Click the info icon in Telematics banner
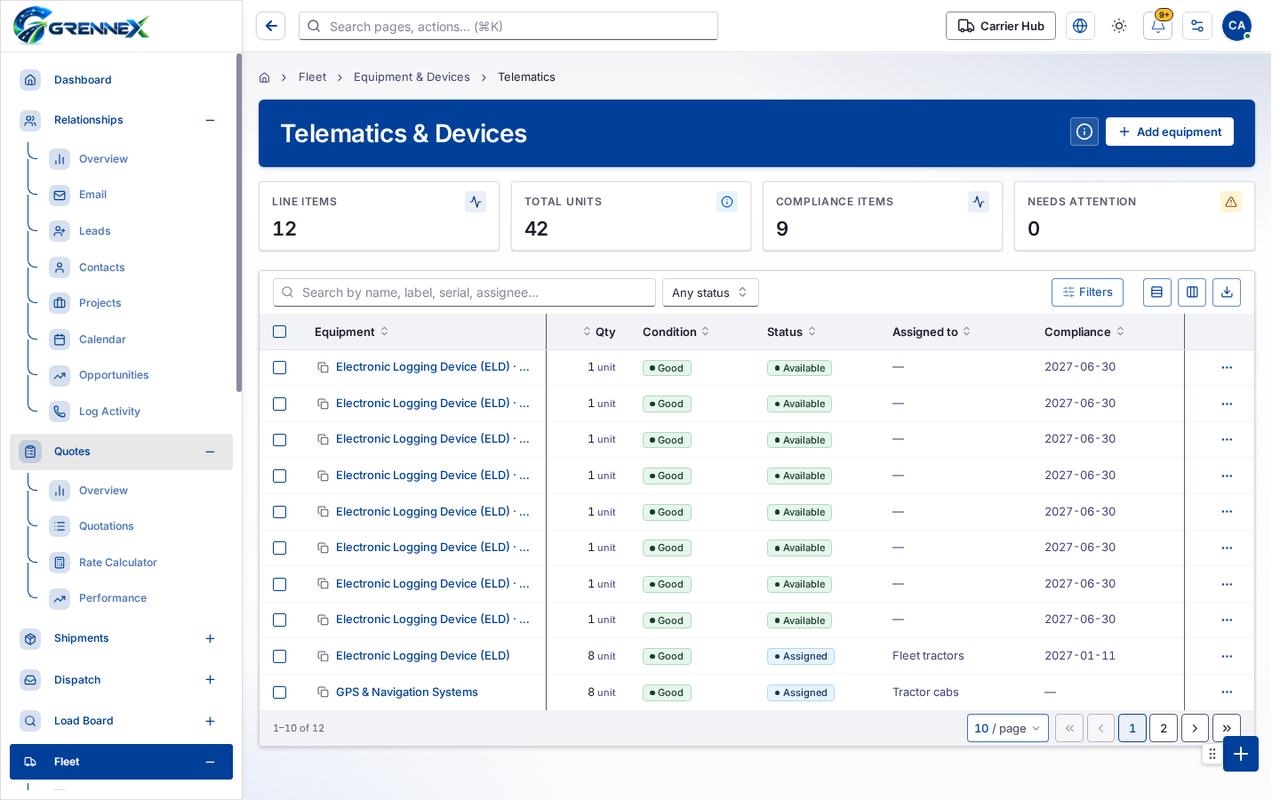Image resolution: width=1280 pixels, height=800 pixels. [x=1084, y=132]
